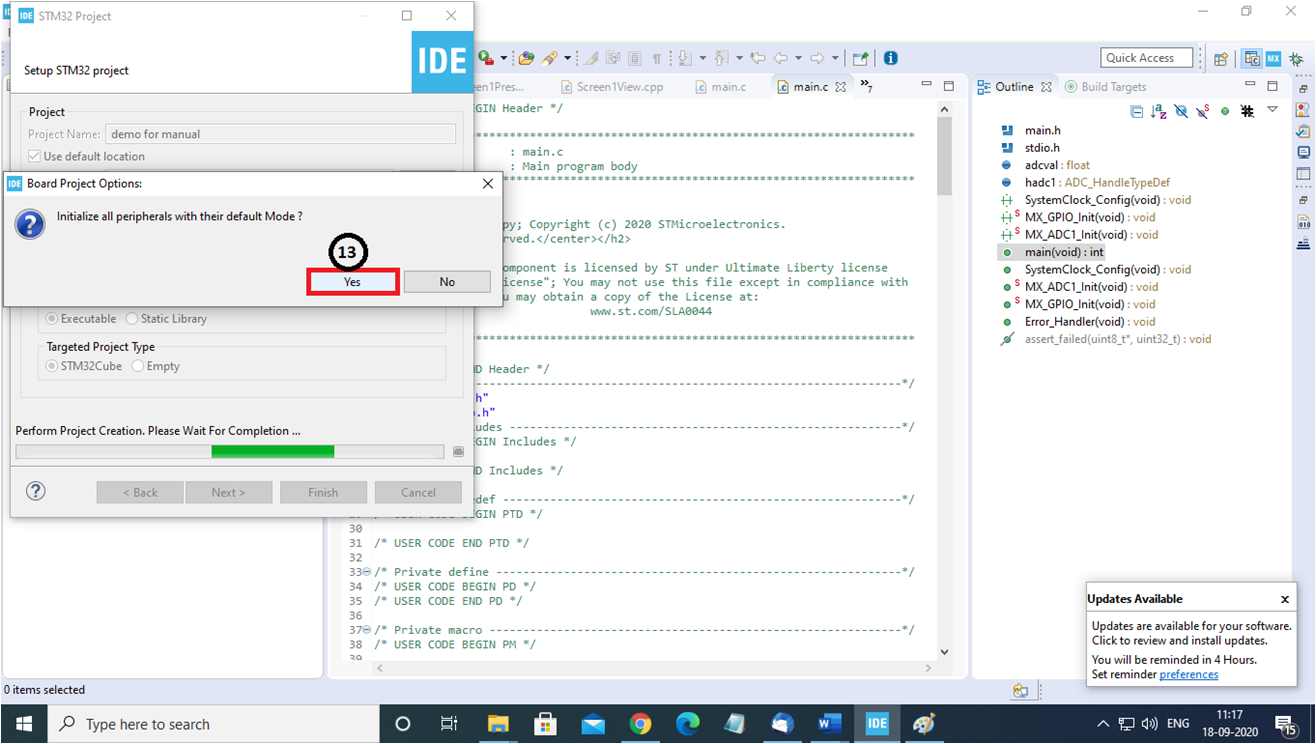Viewport: 1316px width, 744px height.
Task: Click the Next Annotation toolbar icon
Action: pos(685,58)
